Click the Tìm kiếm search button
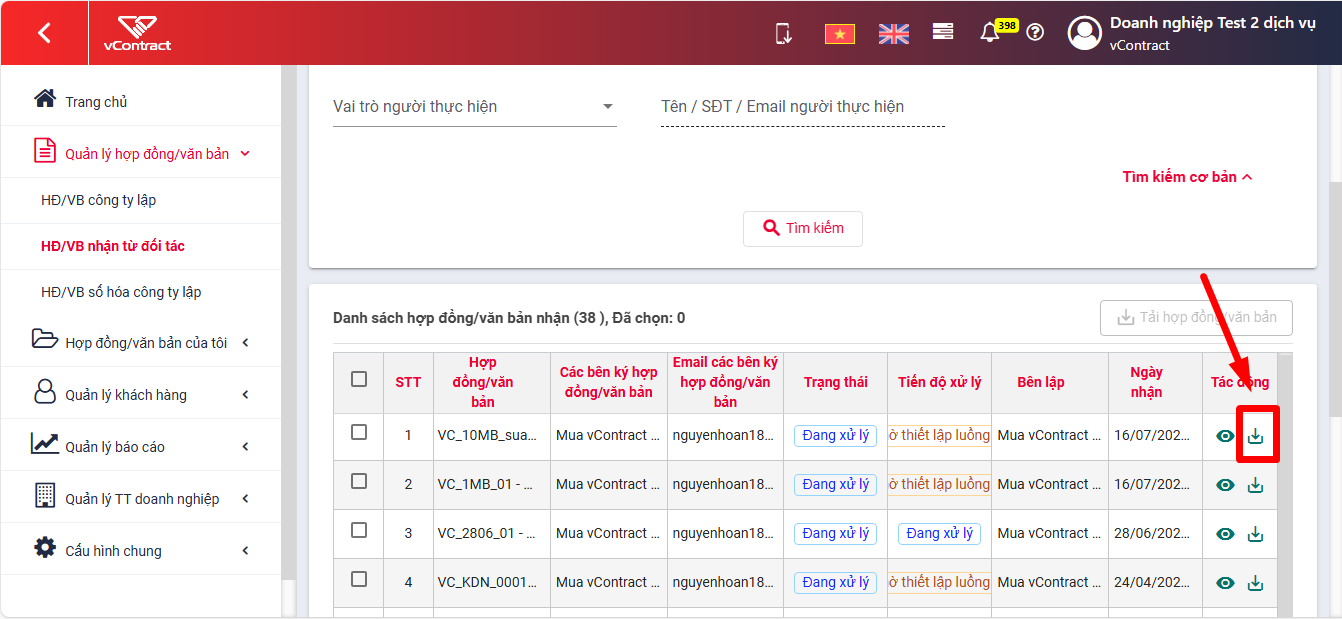Screen dimensions: 1342x619 (803, 228)
